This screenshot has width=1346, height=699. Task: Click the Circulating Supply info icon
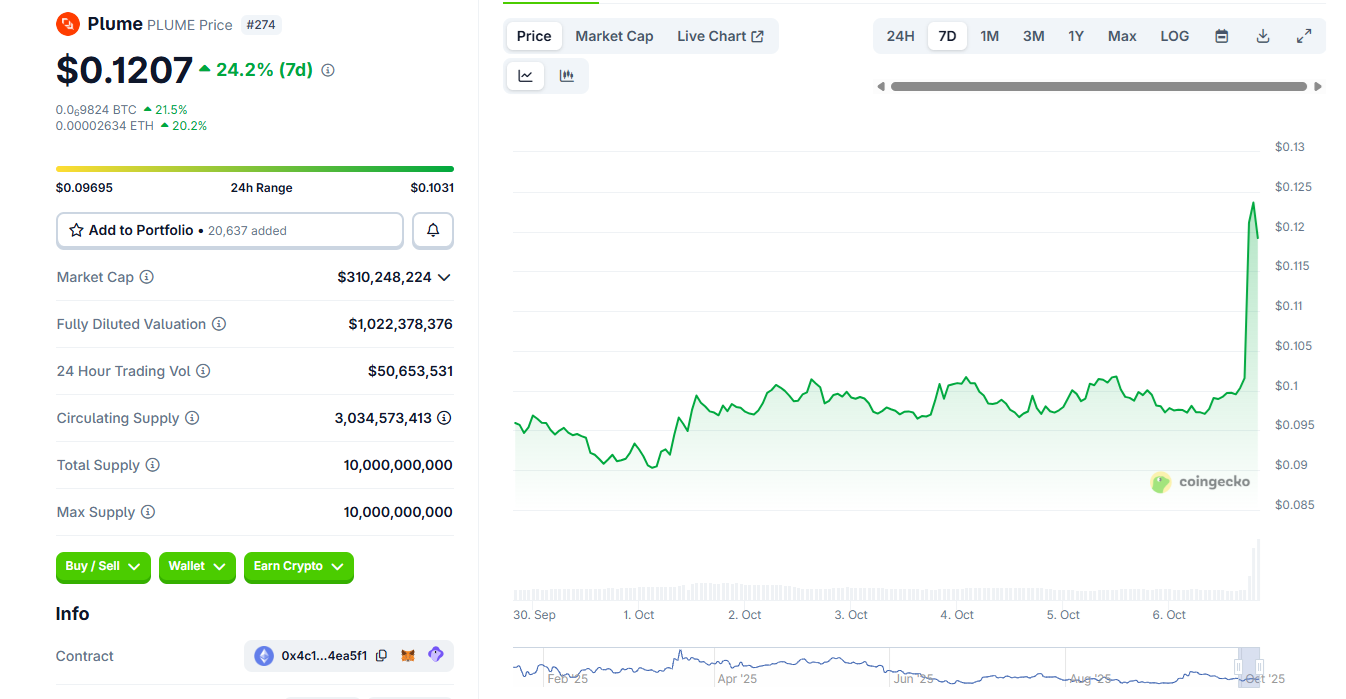click(192, 418)
